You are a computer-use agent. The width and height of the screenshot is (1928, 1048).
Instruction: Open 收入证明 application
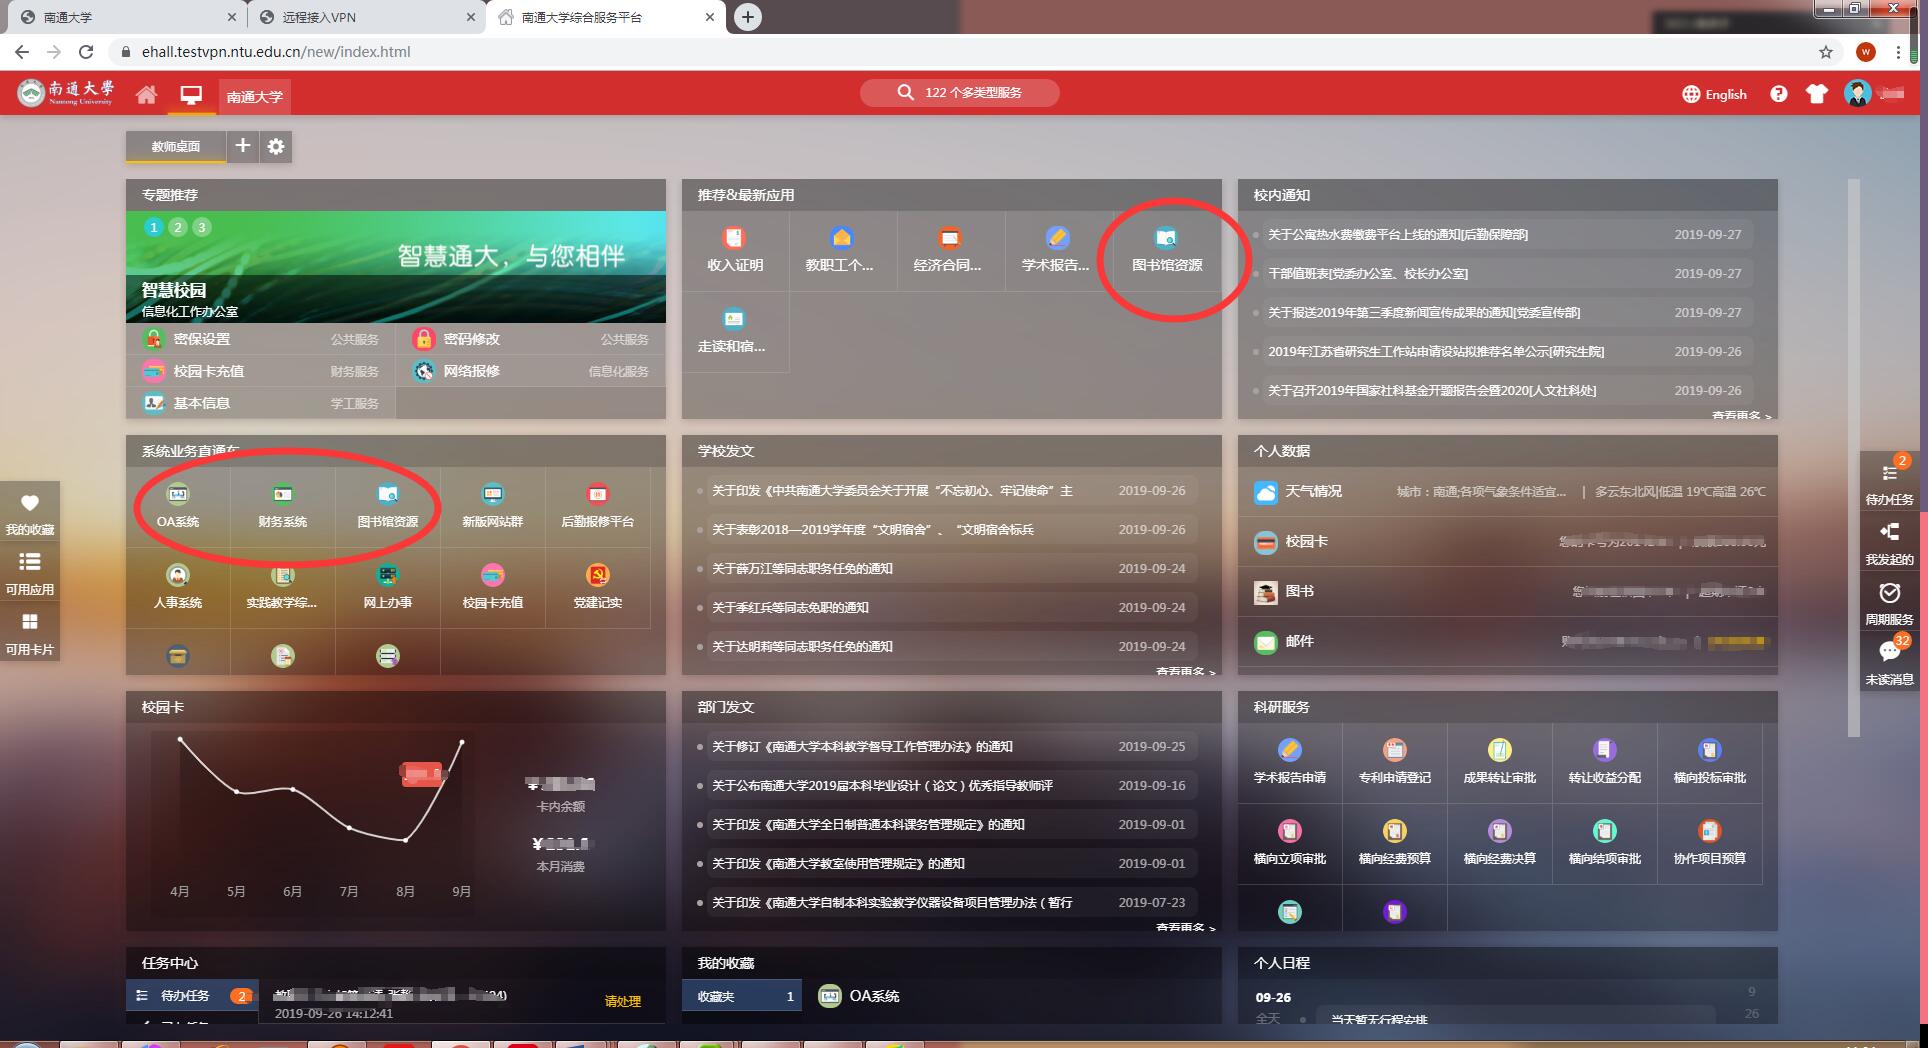coord(735,248)
